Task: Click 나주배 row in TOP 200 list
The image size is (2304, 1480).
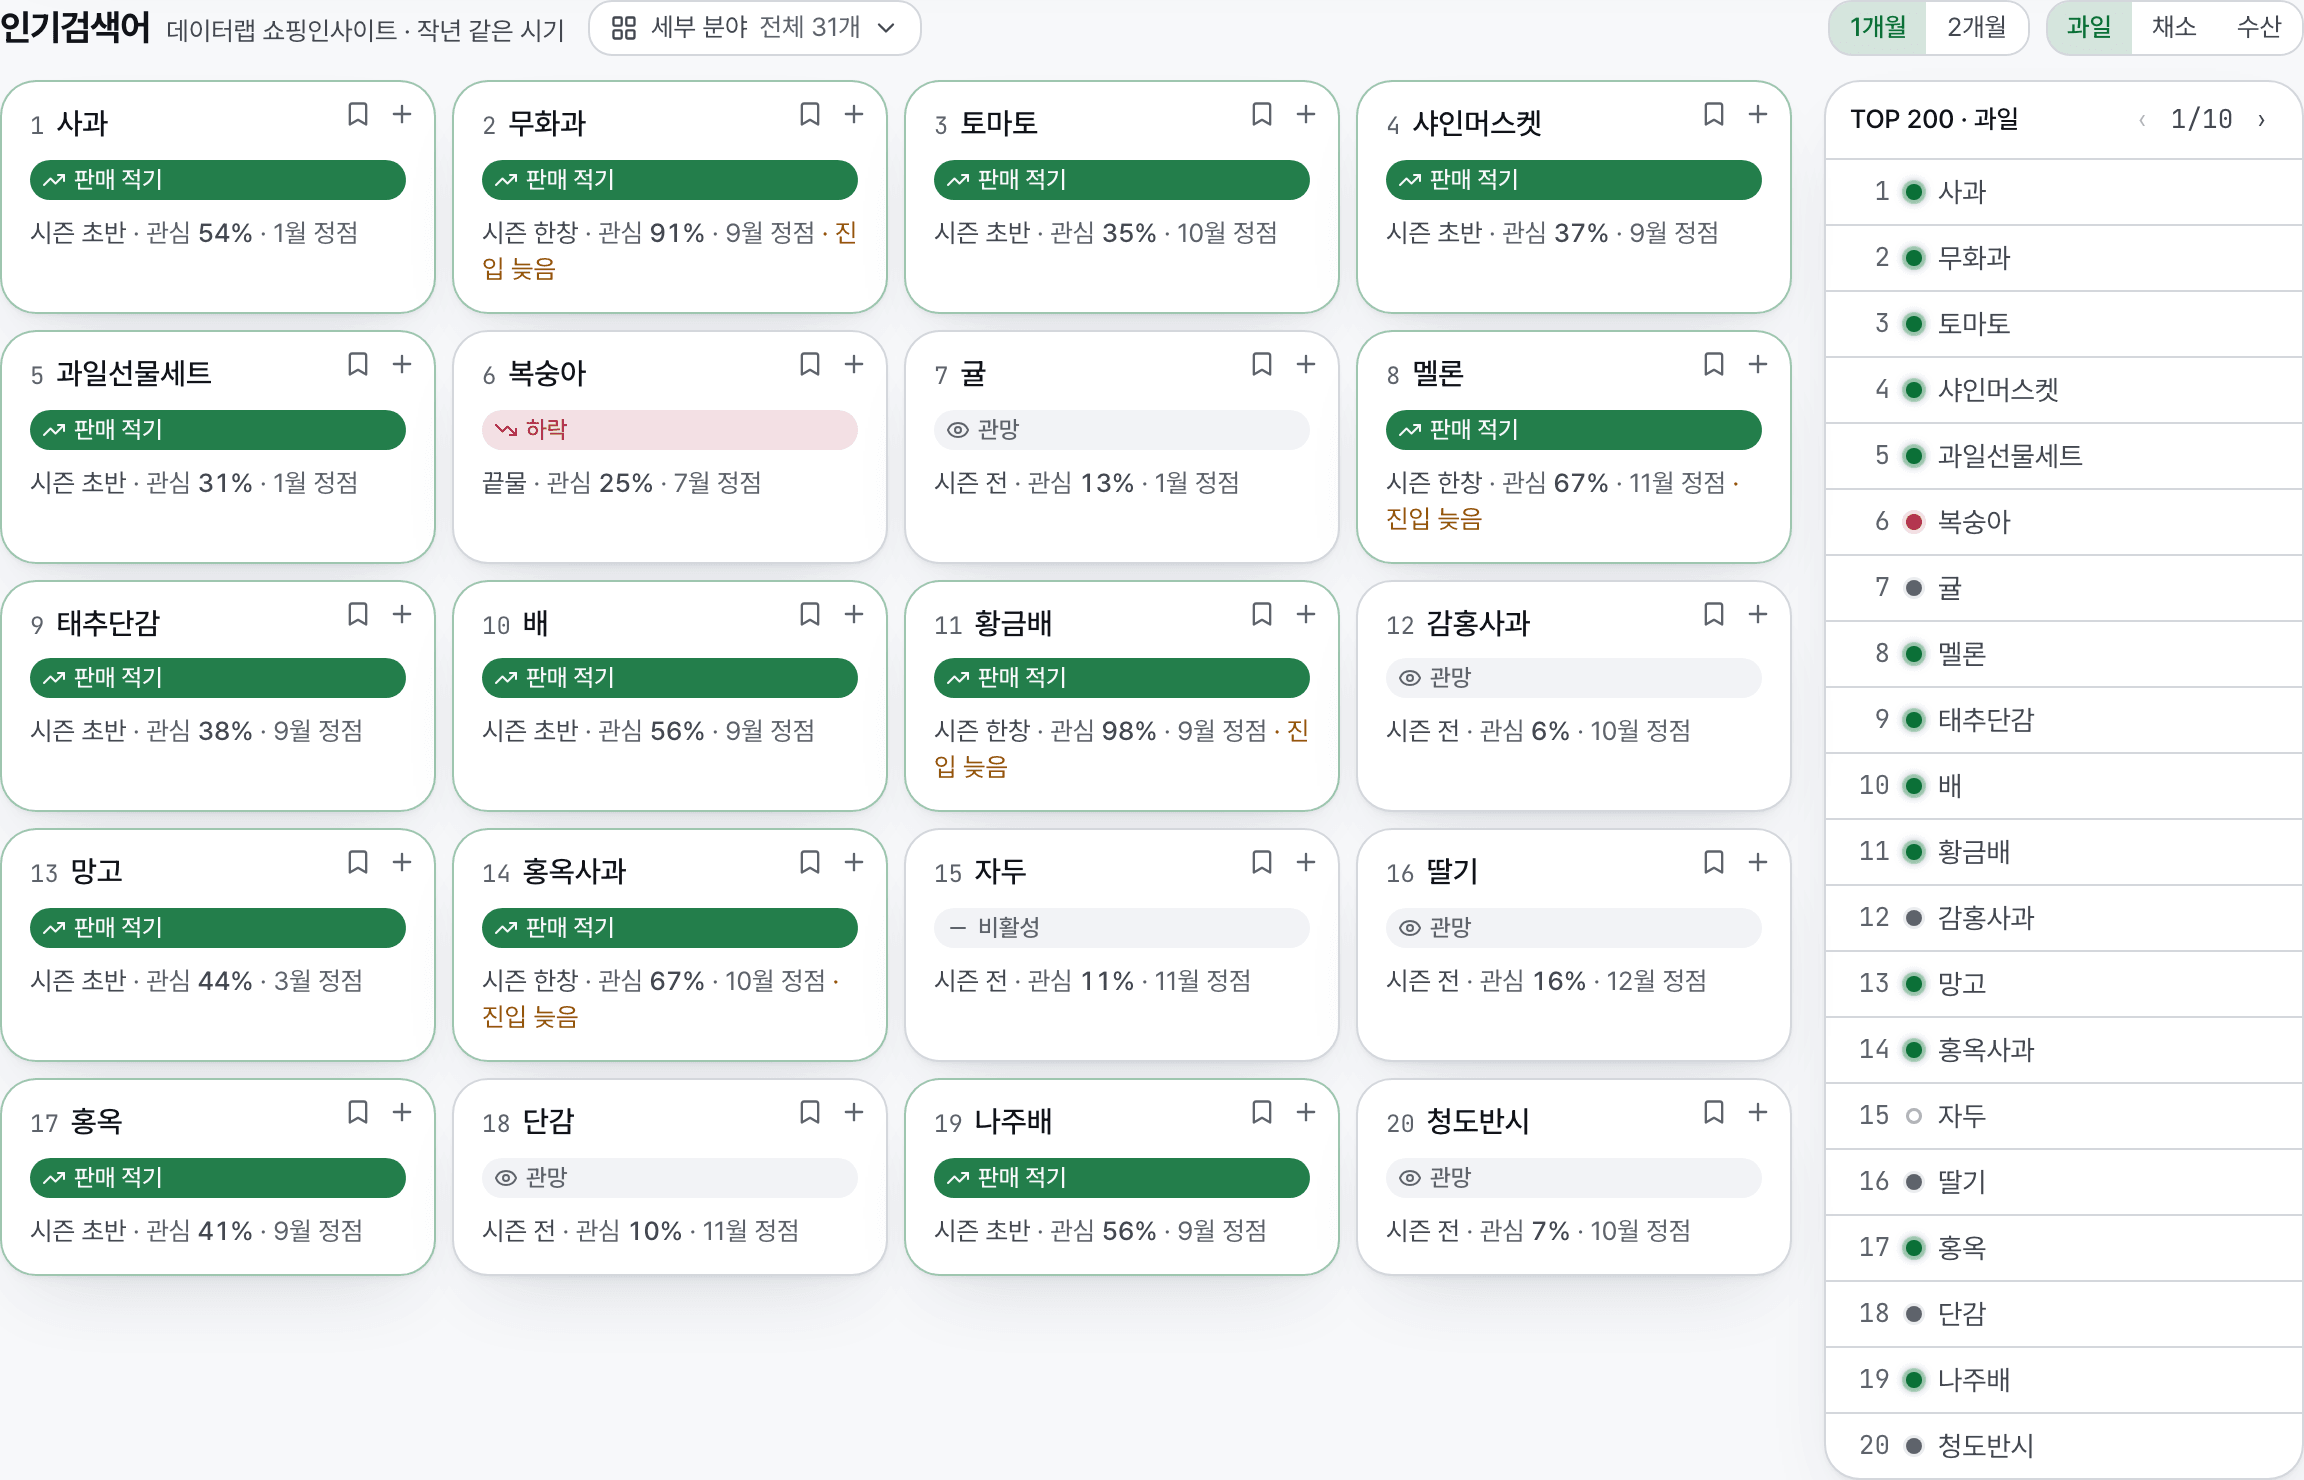Action: (x=2064, y=1380)
